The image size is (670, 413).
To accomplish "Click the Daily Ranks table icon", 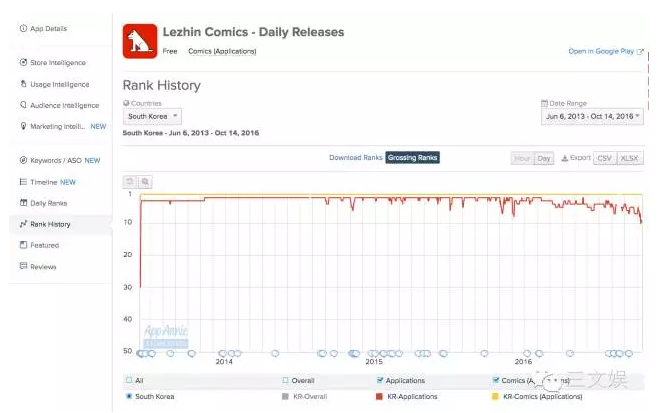I will coord(24,202).
